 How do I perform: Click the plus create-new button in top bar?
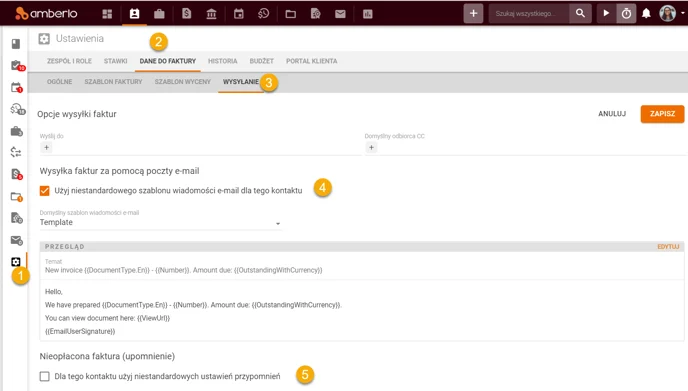click(473, 14)
